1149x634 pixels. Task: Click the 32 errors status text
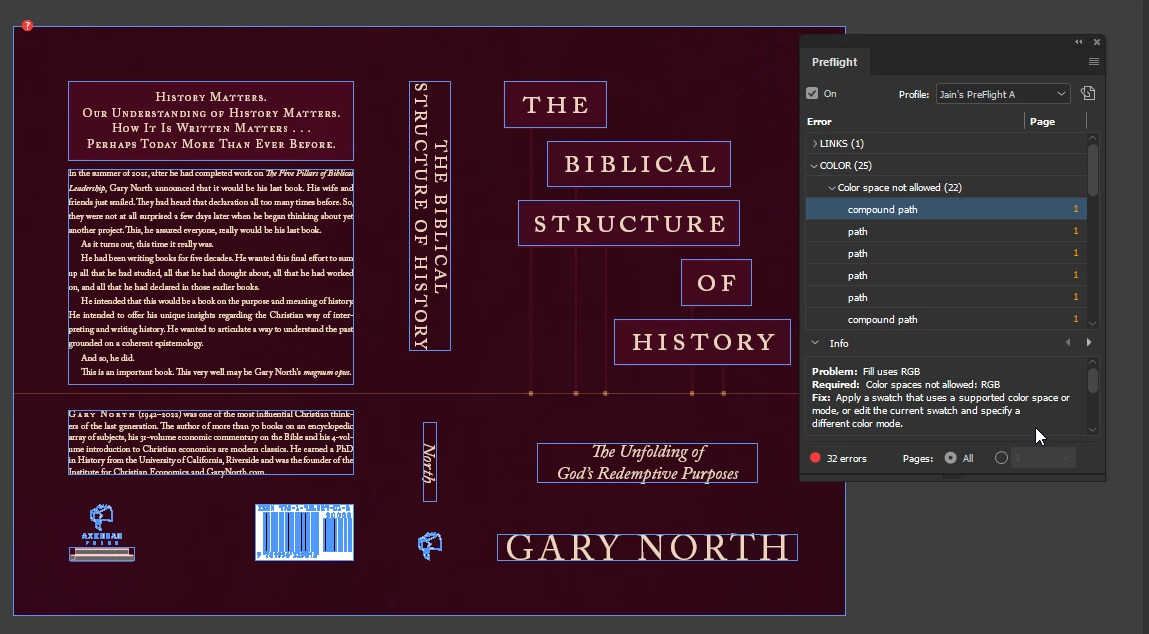click(846, 458)
